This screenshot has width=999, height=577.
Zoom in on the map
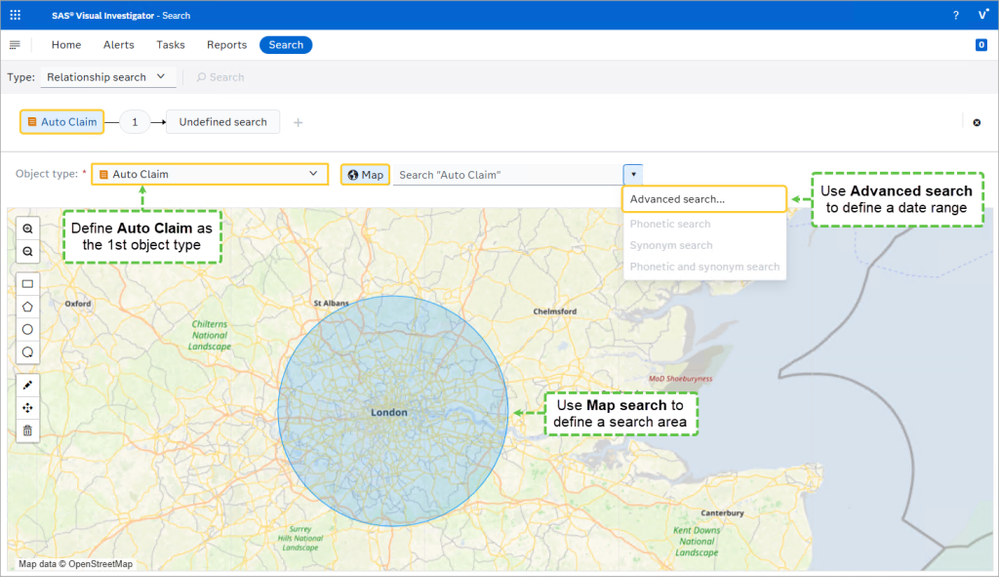[x=28, y=229]
